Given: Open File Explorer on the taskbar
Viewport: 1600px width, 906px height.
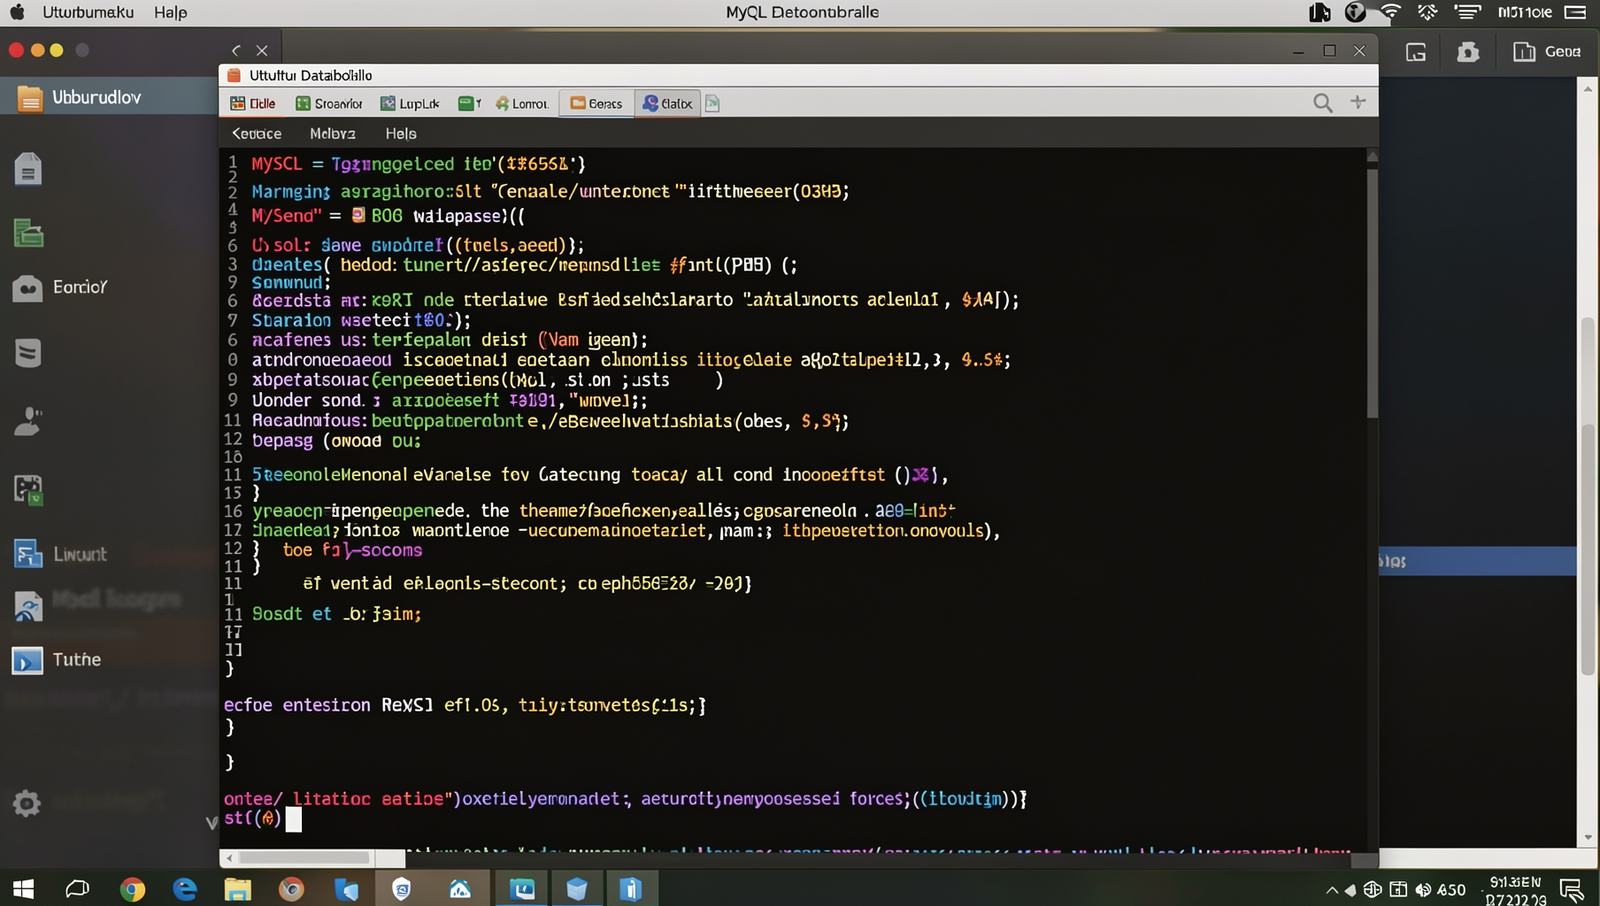Looking at the screenshot, I should (x=238, y=889).
